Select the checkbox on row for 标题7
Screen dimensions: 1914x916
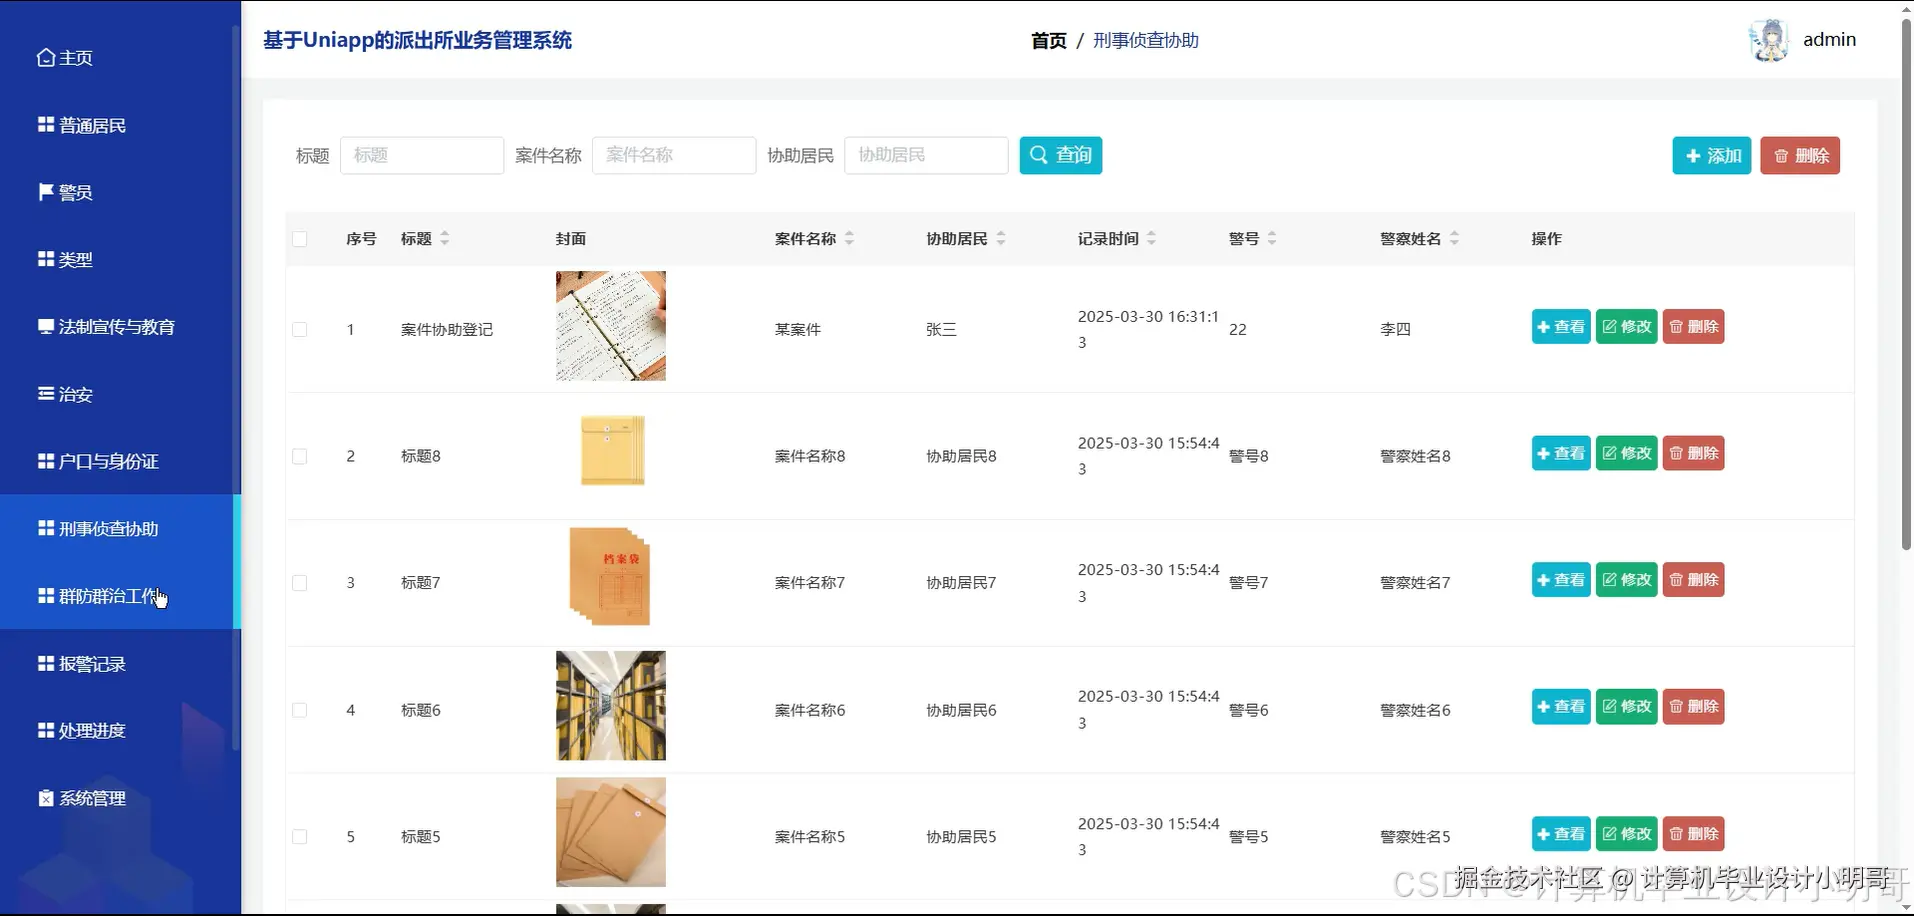tap(299, 582)
